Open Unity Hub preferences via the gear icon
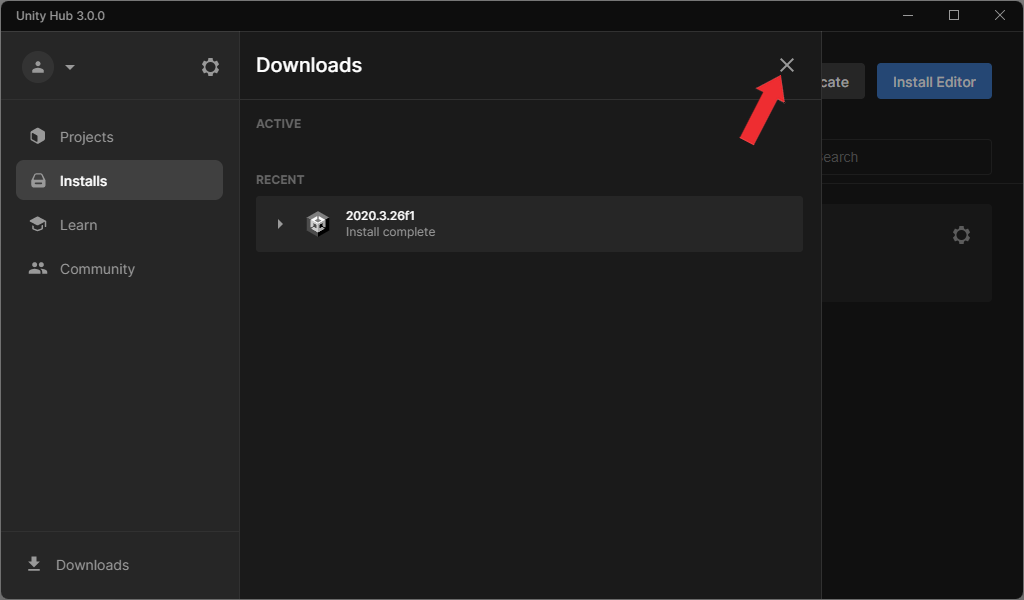The height and width of the screenshot is (600, 1024). pyautogui.click(x=210, y=66)
